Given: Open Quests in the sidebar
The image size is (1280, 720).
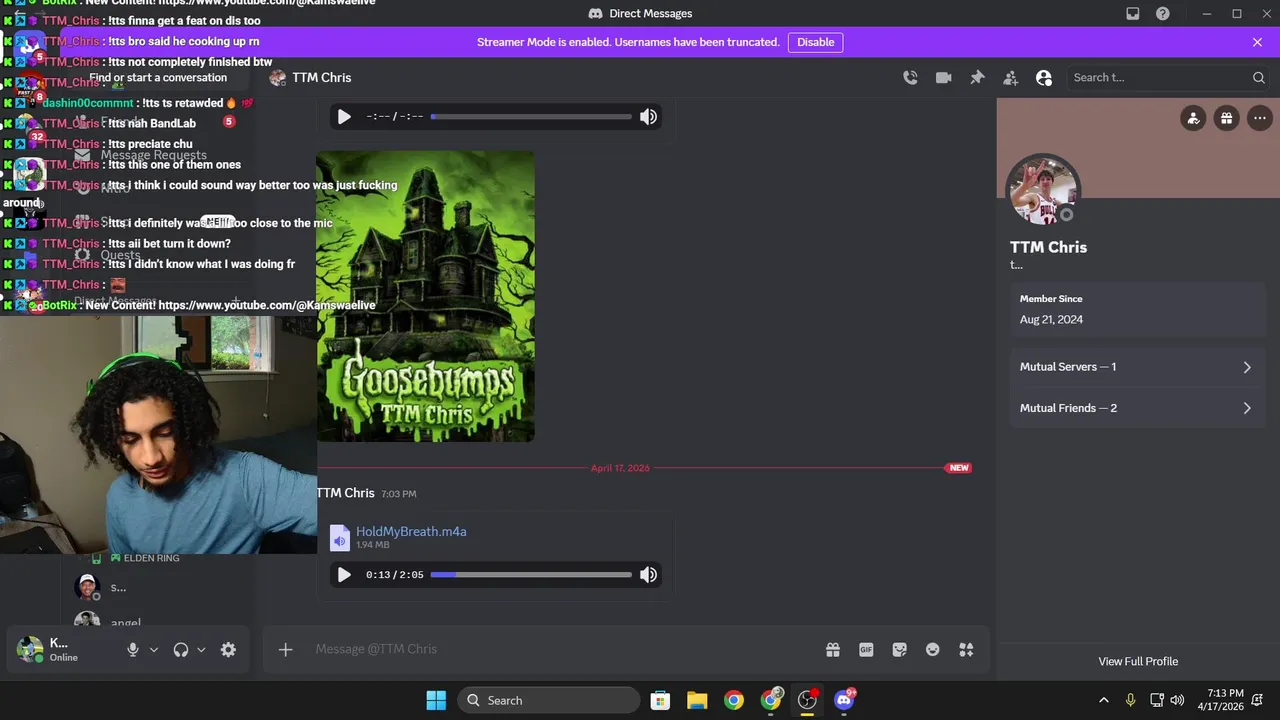Looking at the screenshot, I should pos(120,255).
